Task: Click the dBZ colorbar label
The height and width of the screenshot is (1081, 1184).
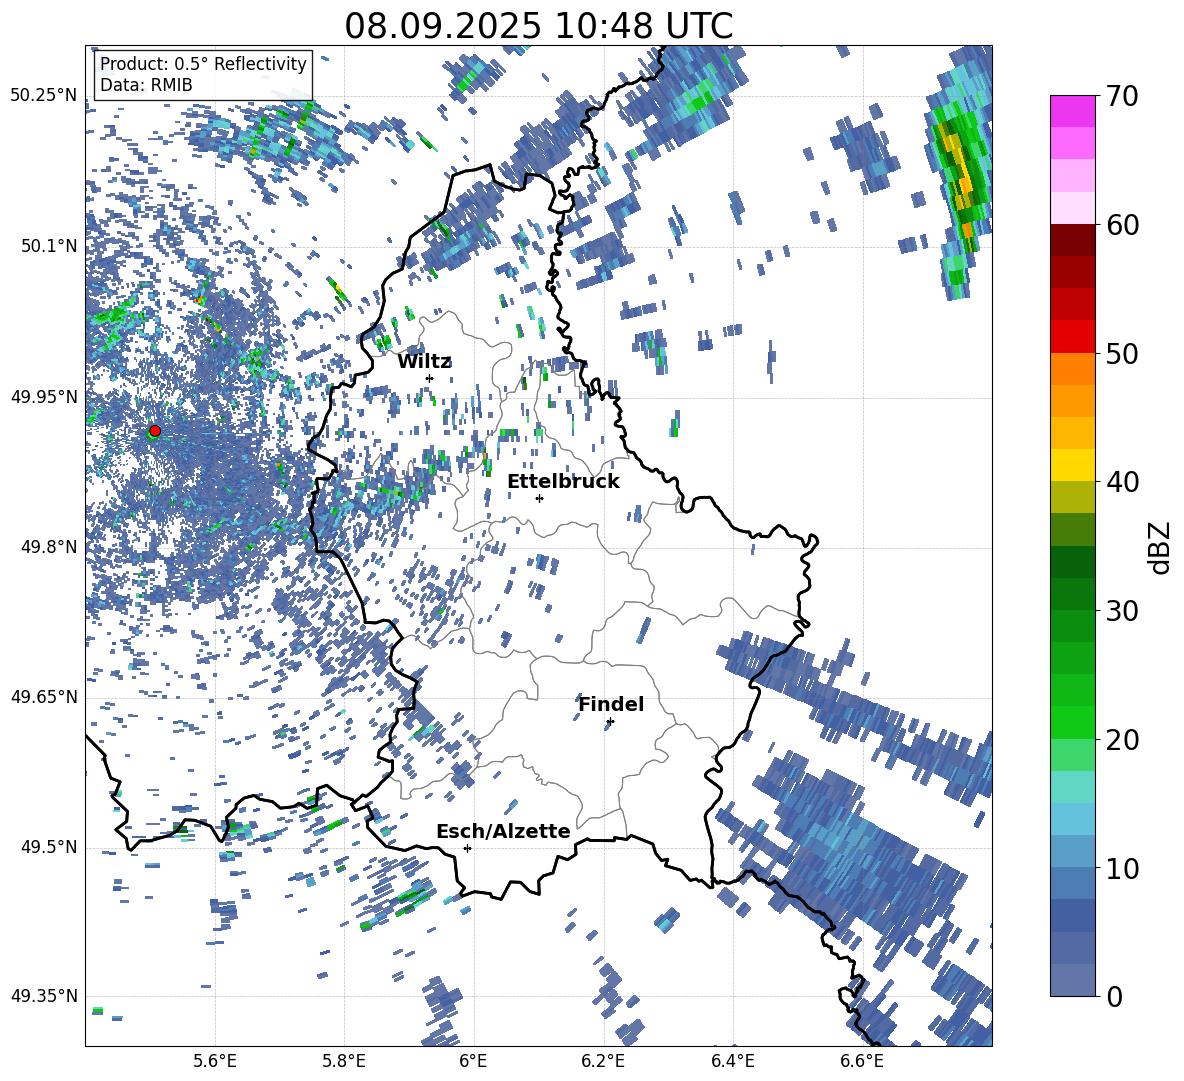Action: [x=1161, y=548]
